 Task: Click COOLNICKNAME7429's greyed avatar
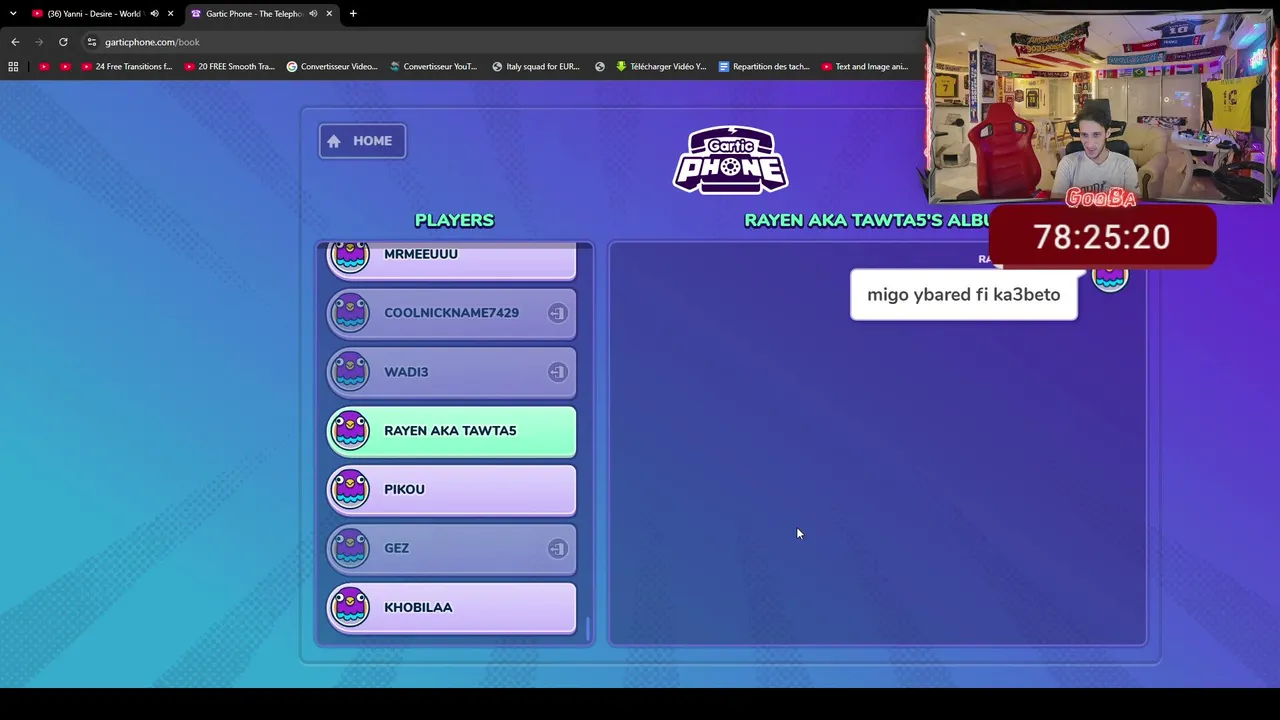350,313
